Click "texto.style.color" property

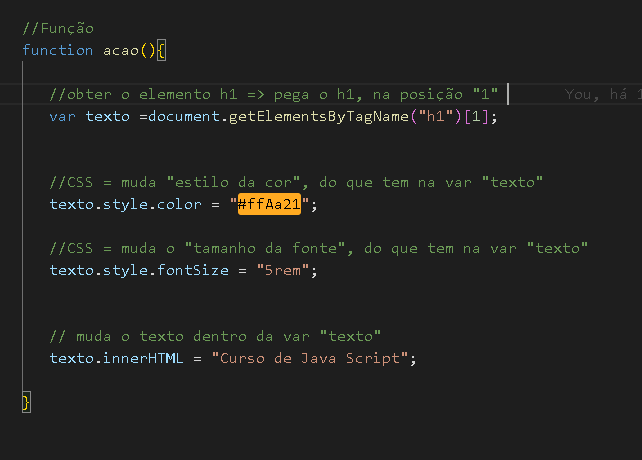[x=126, y=204]
